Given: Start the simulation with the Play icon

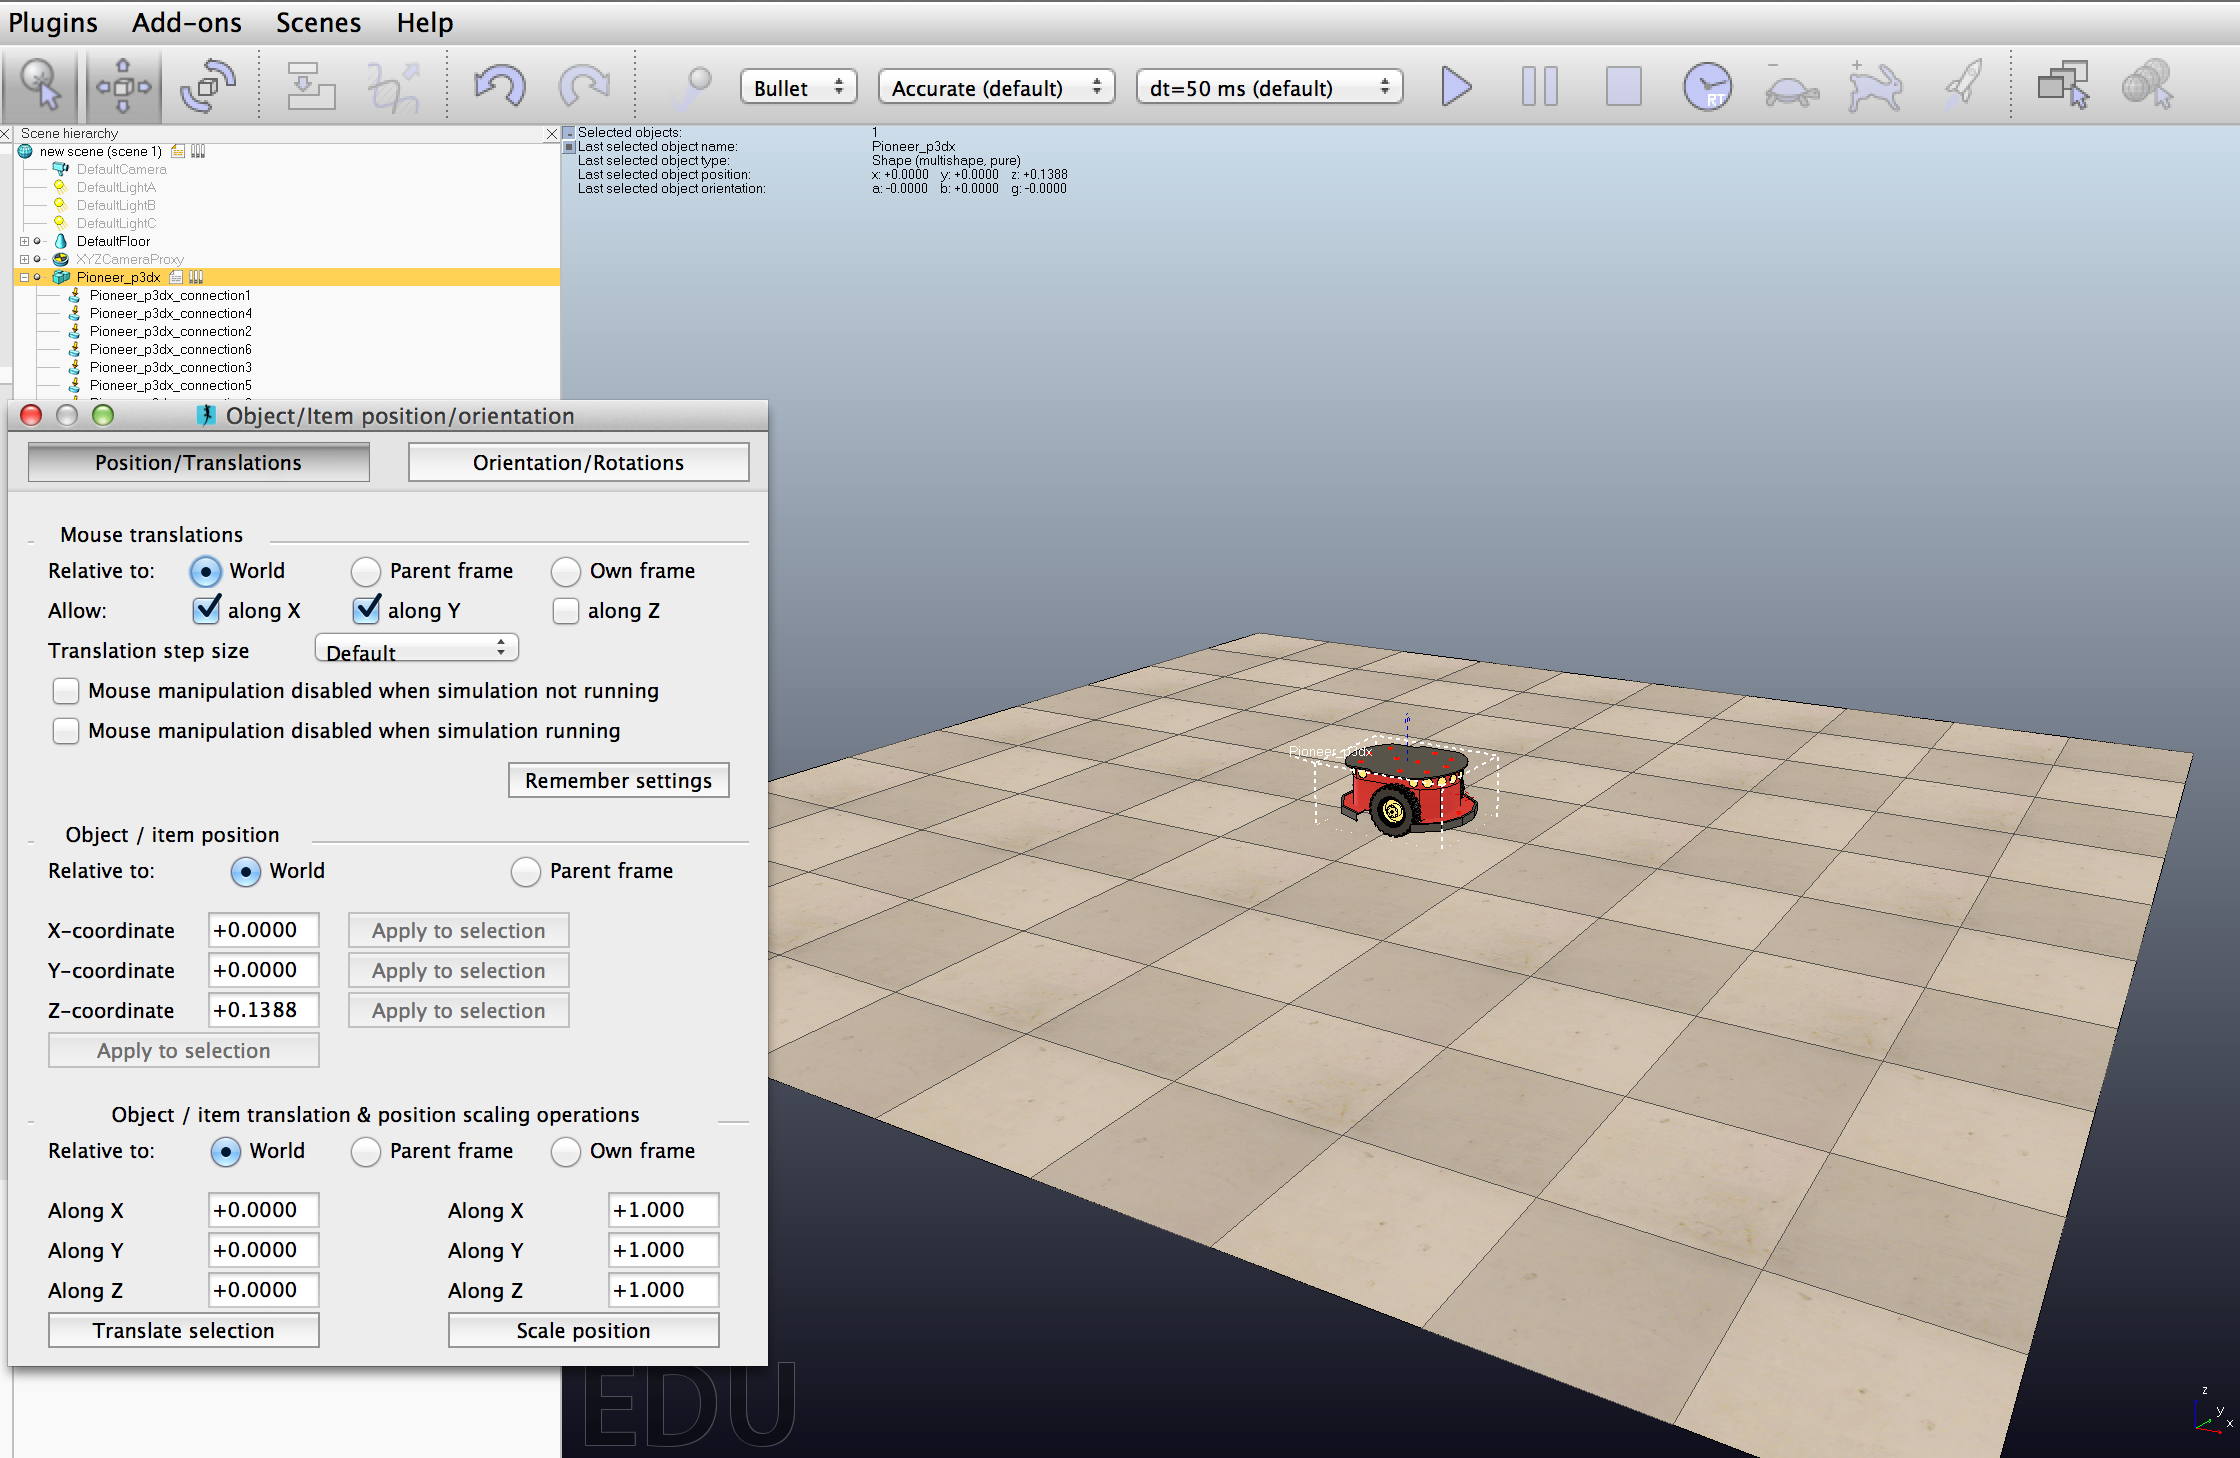Looking at the screenshot, I should [1456, 86].
